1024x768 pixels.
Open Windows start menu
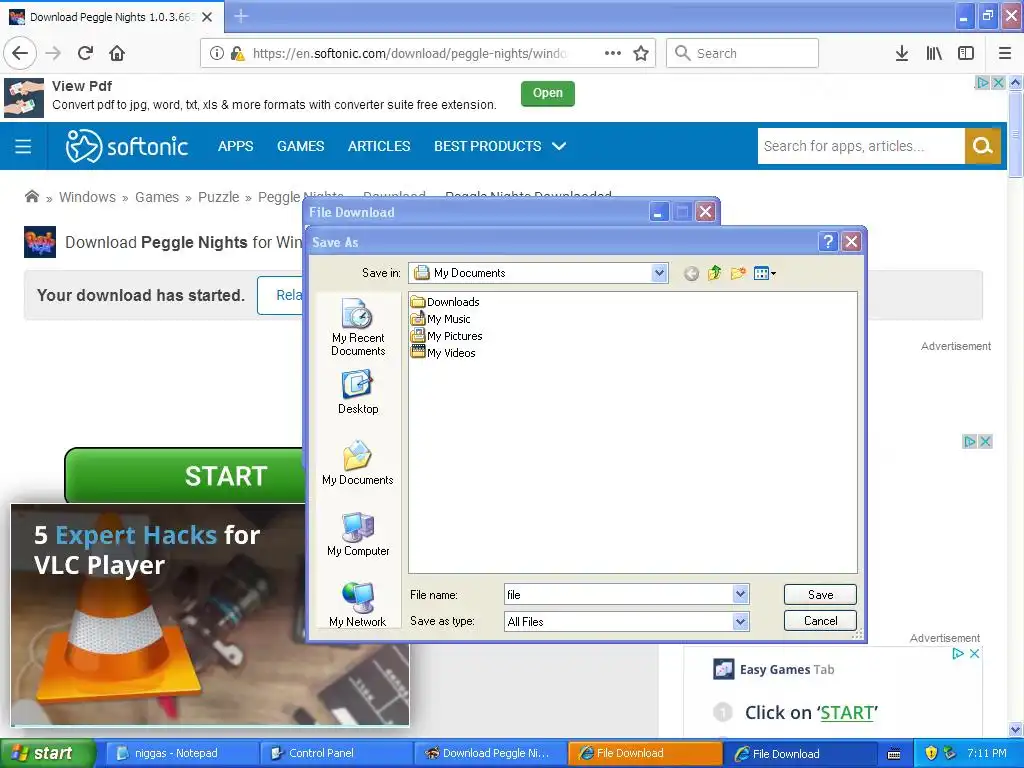click(x=48, y=753)
